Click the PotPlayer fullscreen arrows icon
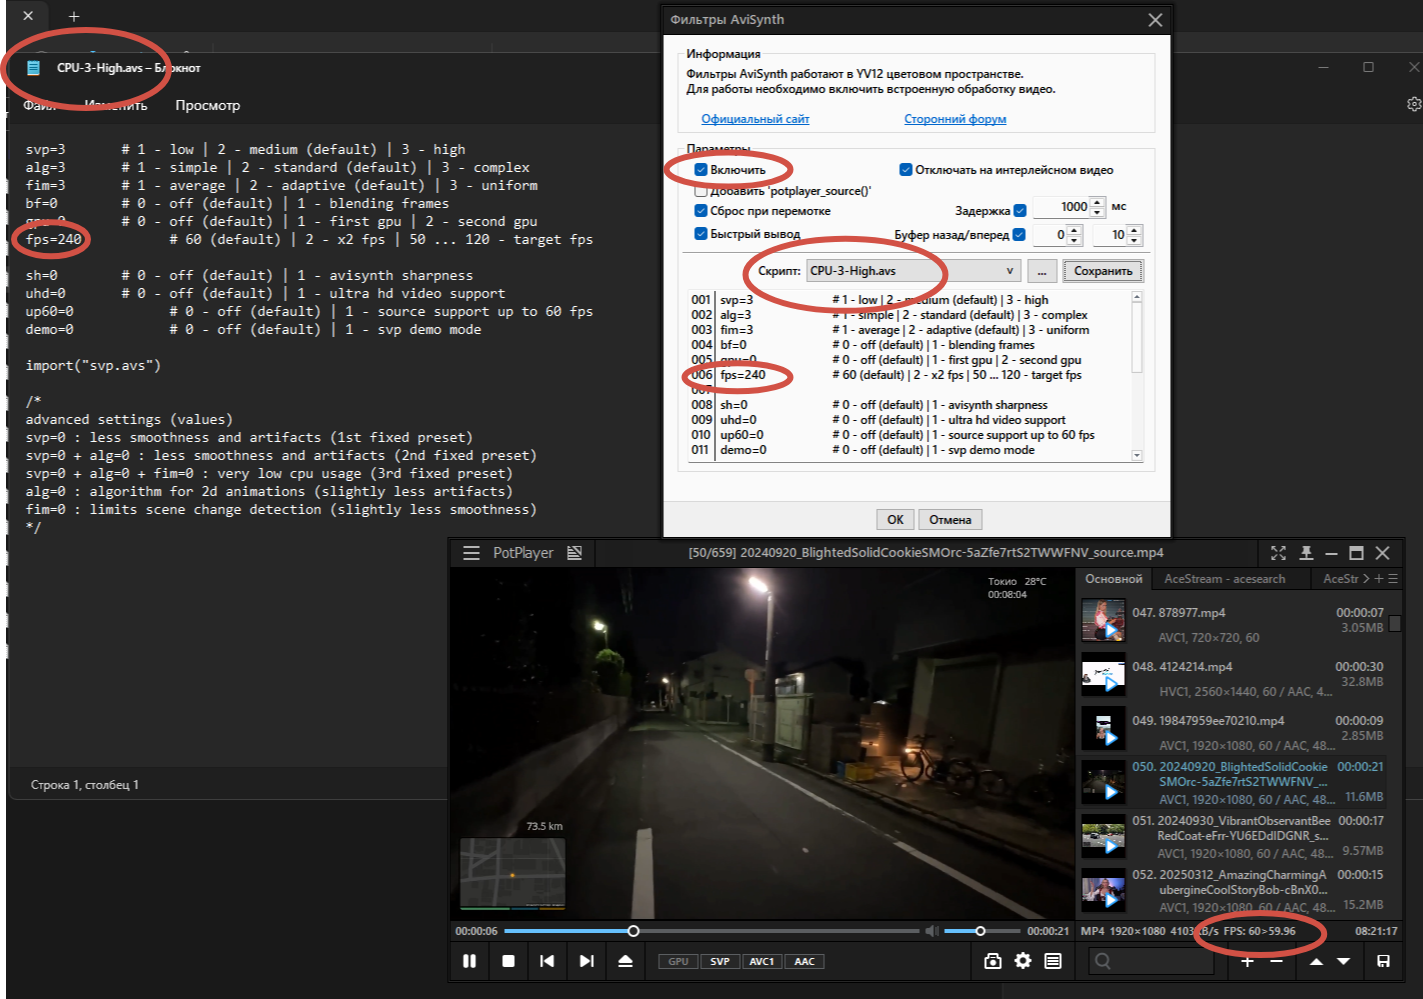Screen dimensions: 1423x999 click(1278, 553)
